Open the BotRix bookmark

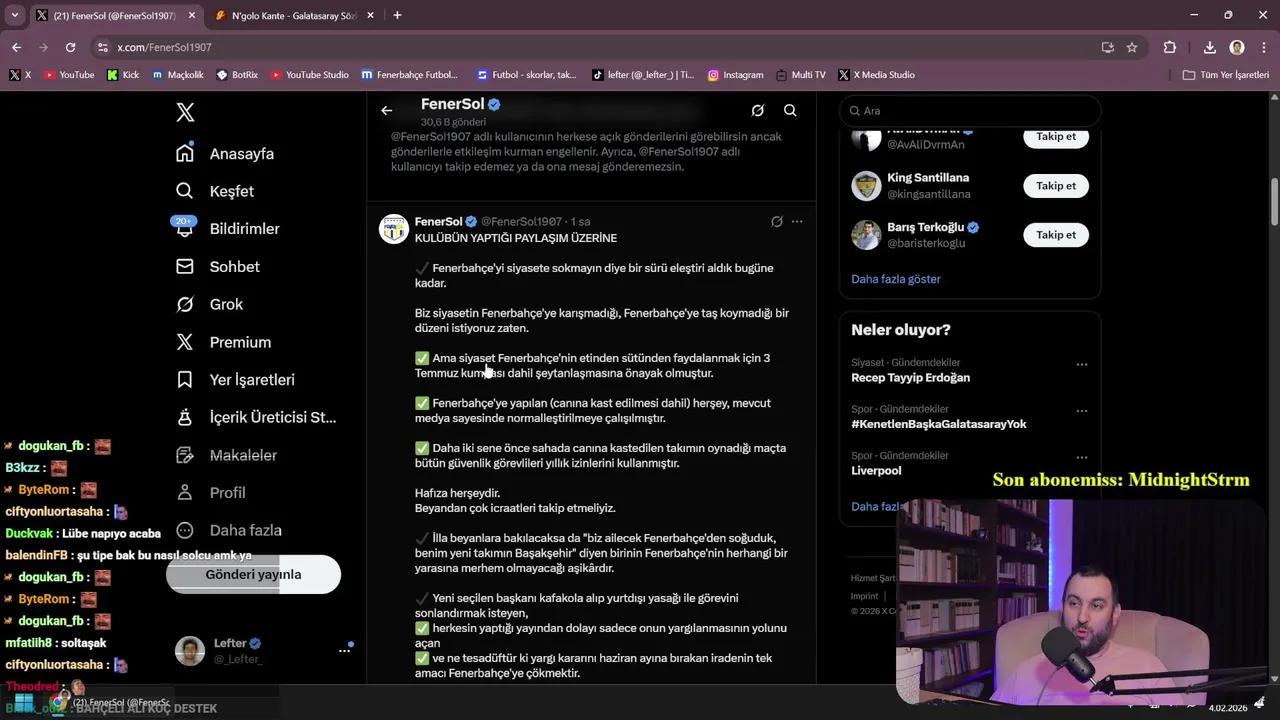coord(236,75)
